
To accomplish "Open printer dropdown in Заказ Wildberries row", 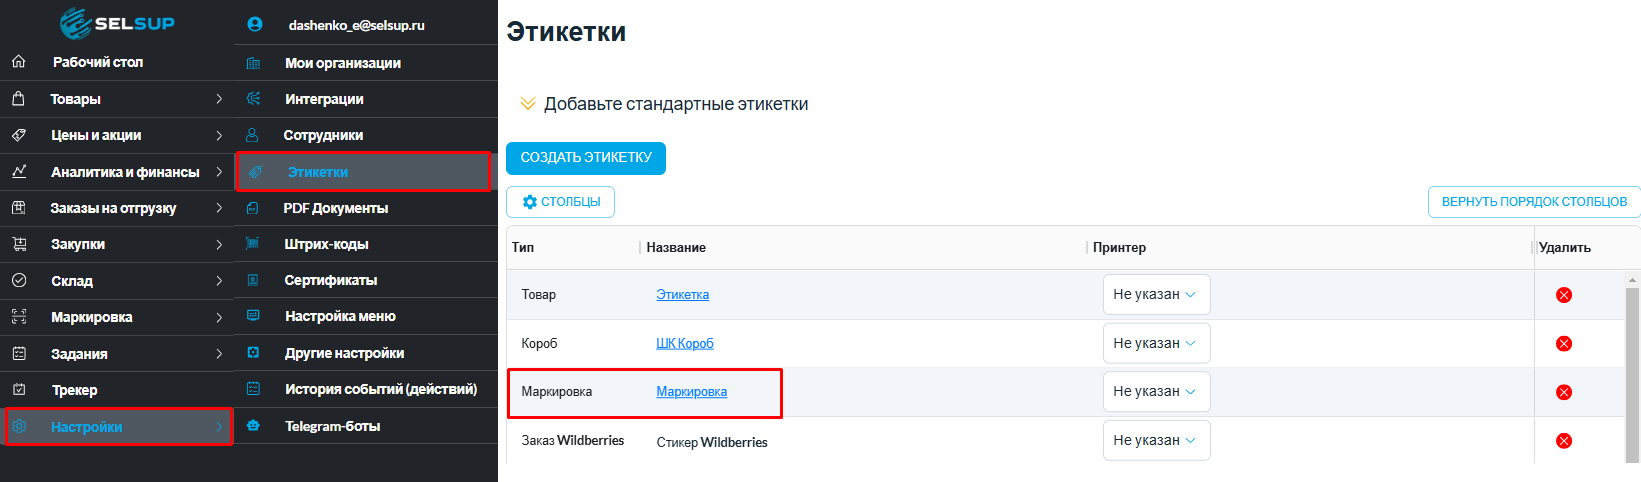I will tap(1156, 440).
